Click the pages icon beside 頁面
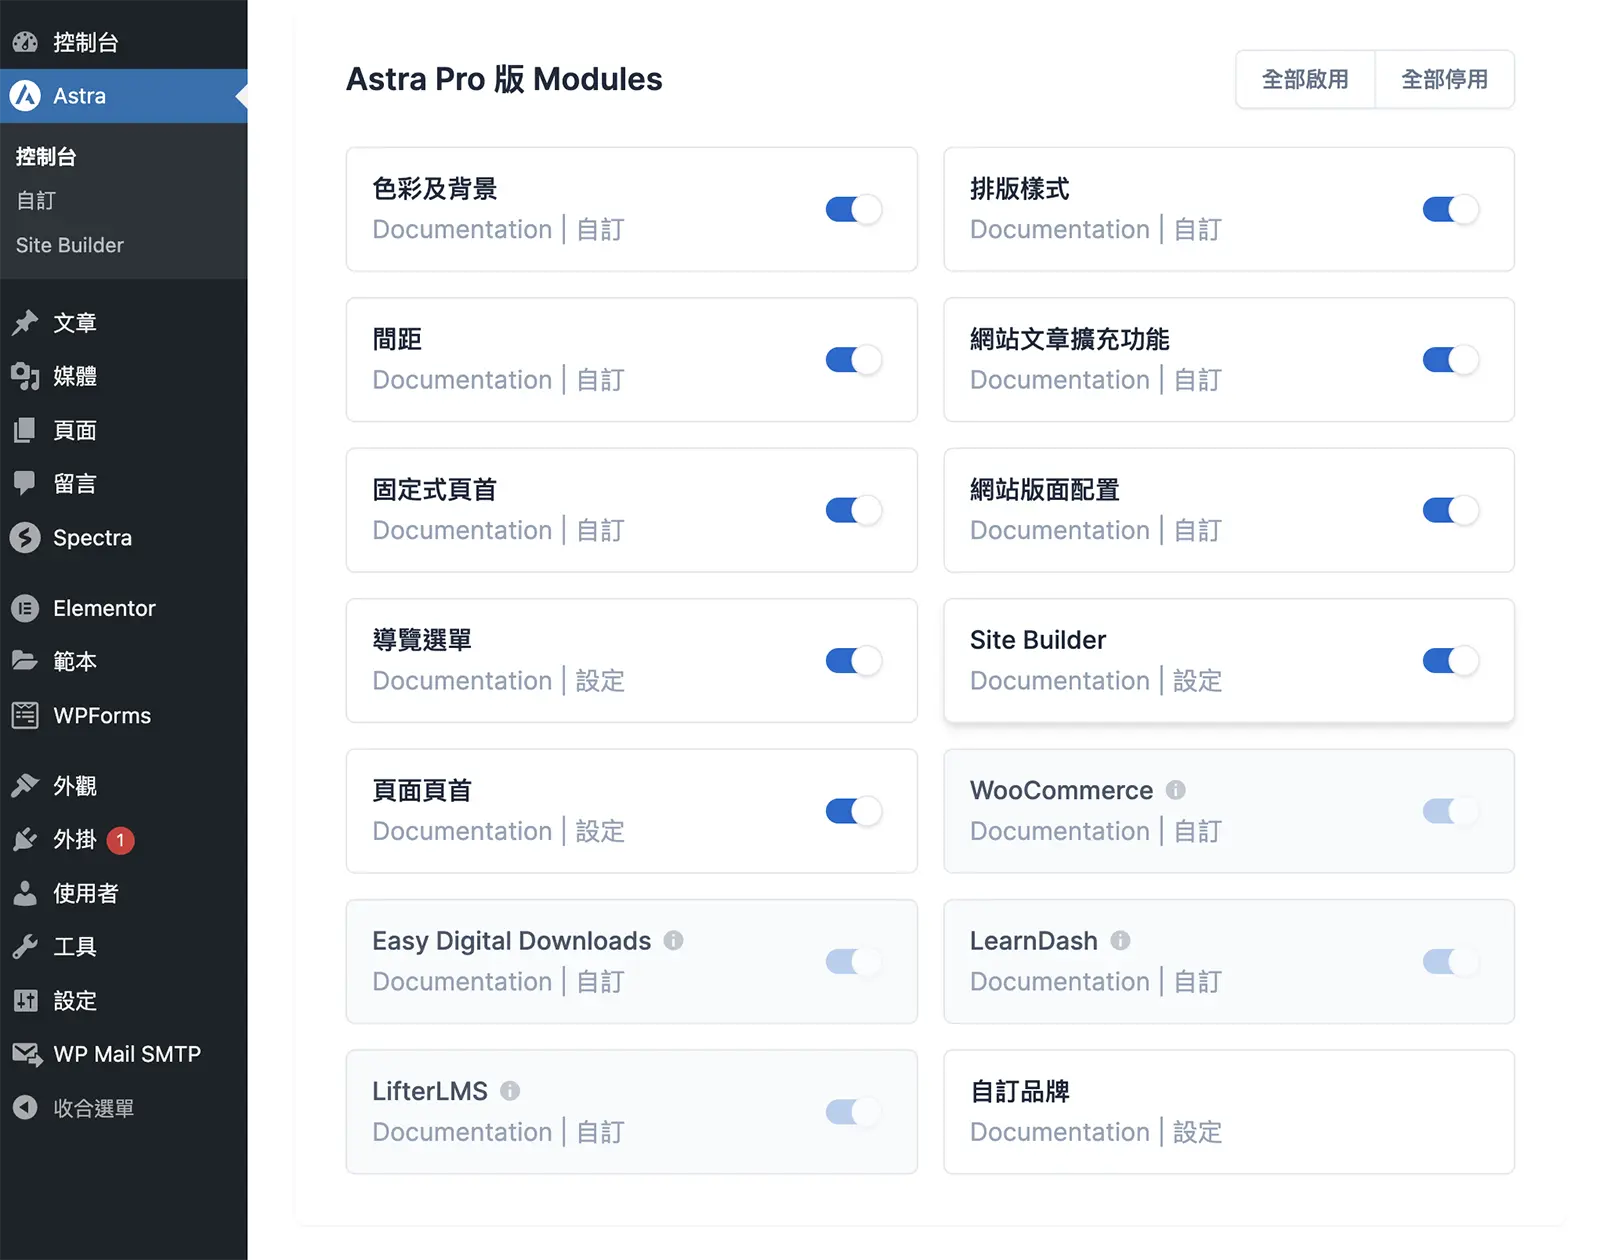 (25, 430)
